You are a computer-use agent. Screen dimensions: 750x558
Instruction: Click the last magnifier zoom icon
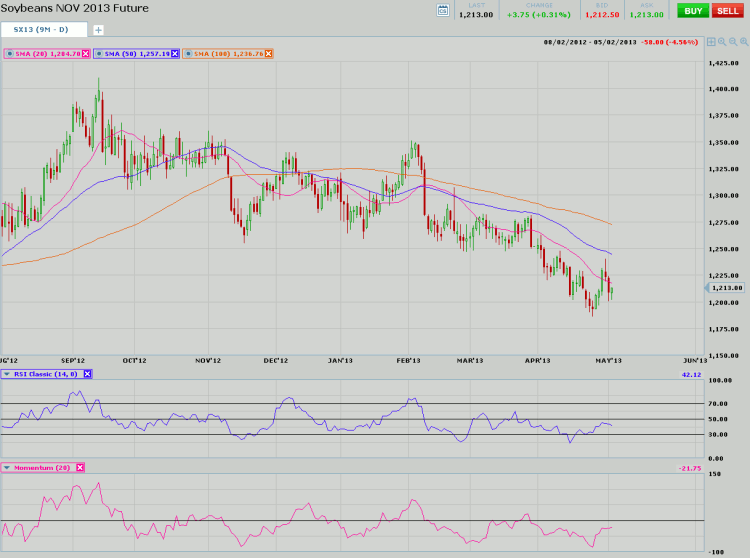pyautogui.click(x=743, y=42)
